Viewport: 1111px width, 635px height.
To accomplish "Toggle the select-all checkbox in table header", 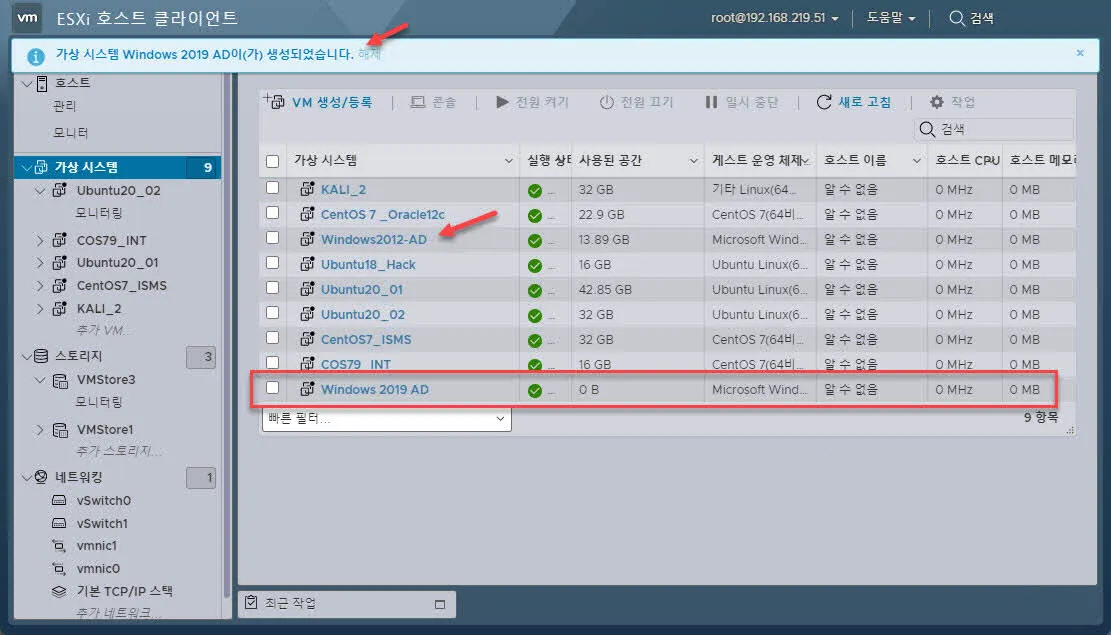I will (x=273, y=161).
